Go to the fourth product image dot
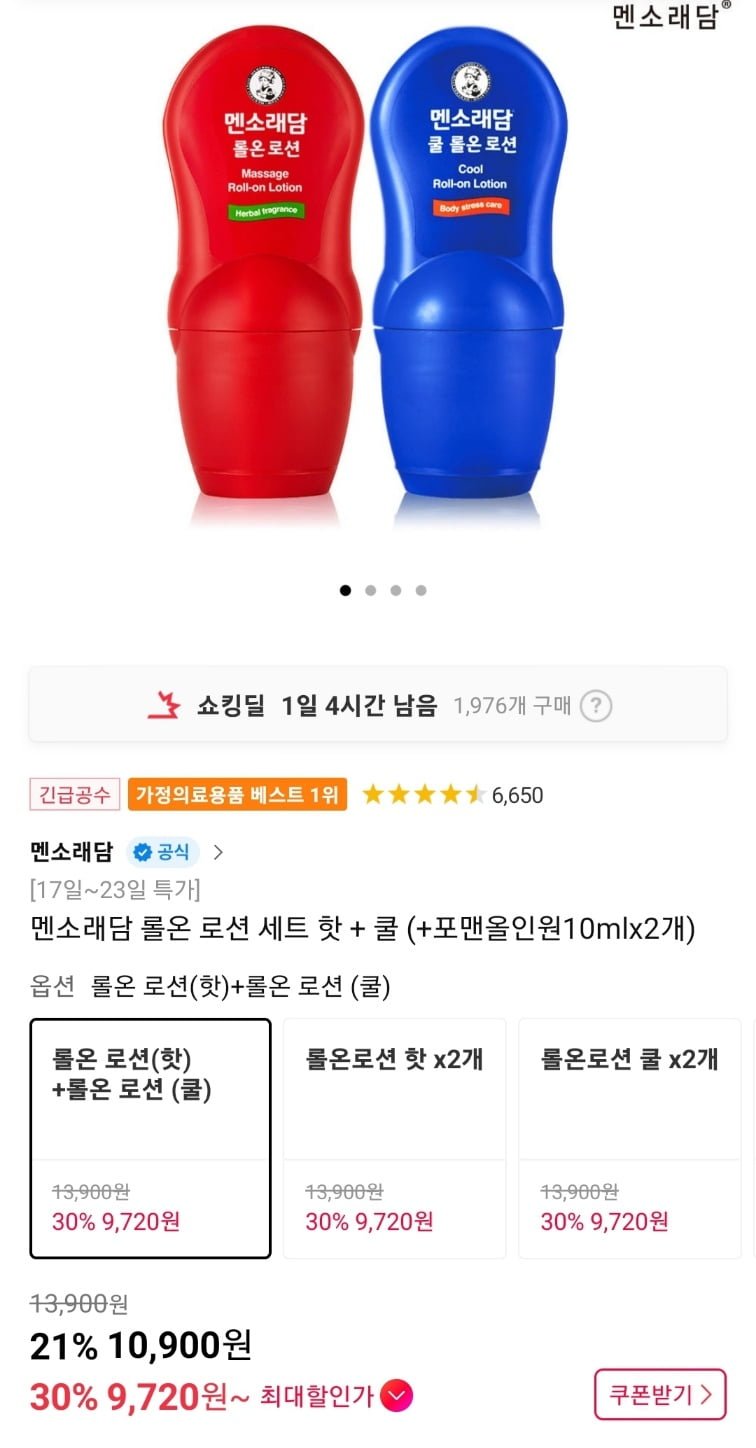This screenshot has width=756, height=1448. (x=420, y=590)
